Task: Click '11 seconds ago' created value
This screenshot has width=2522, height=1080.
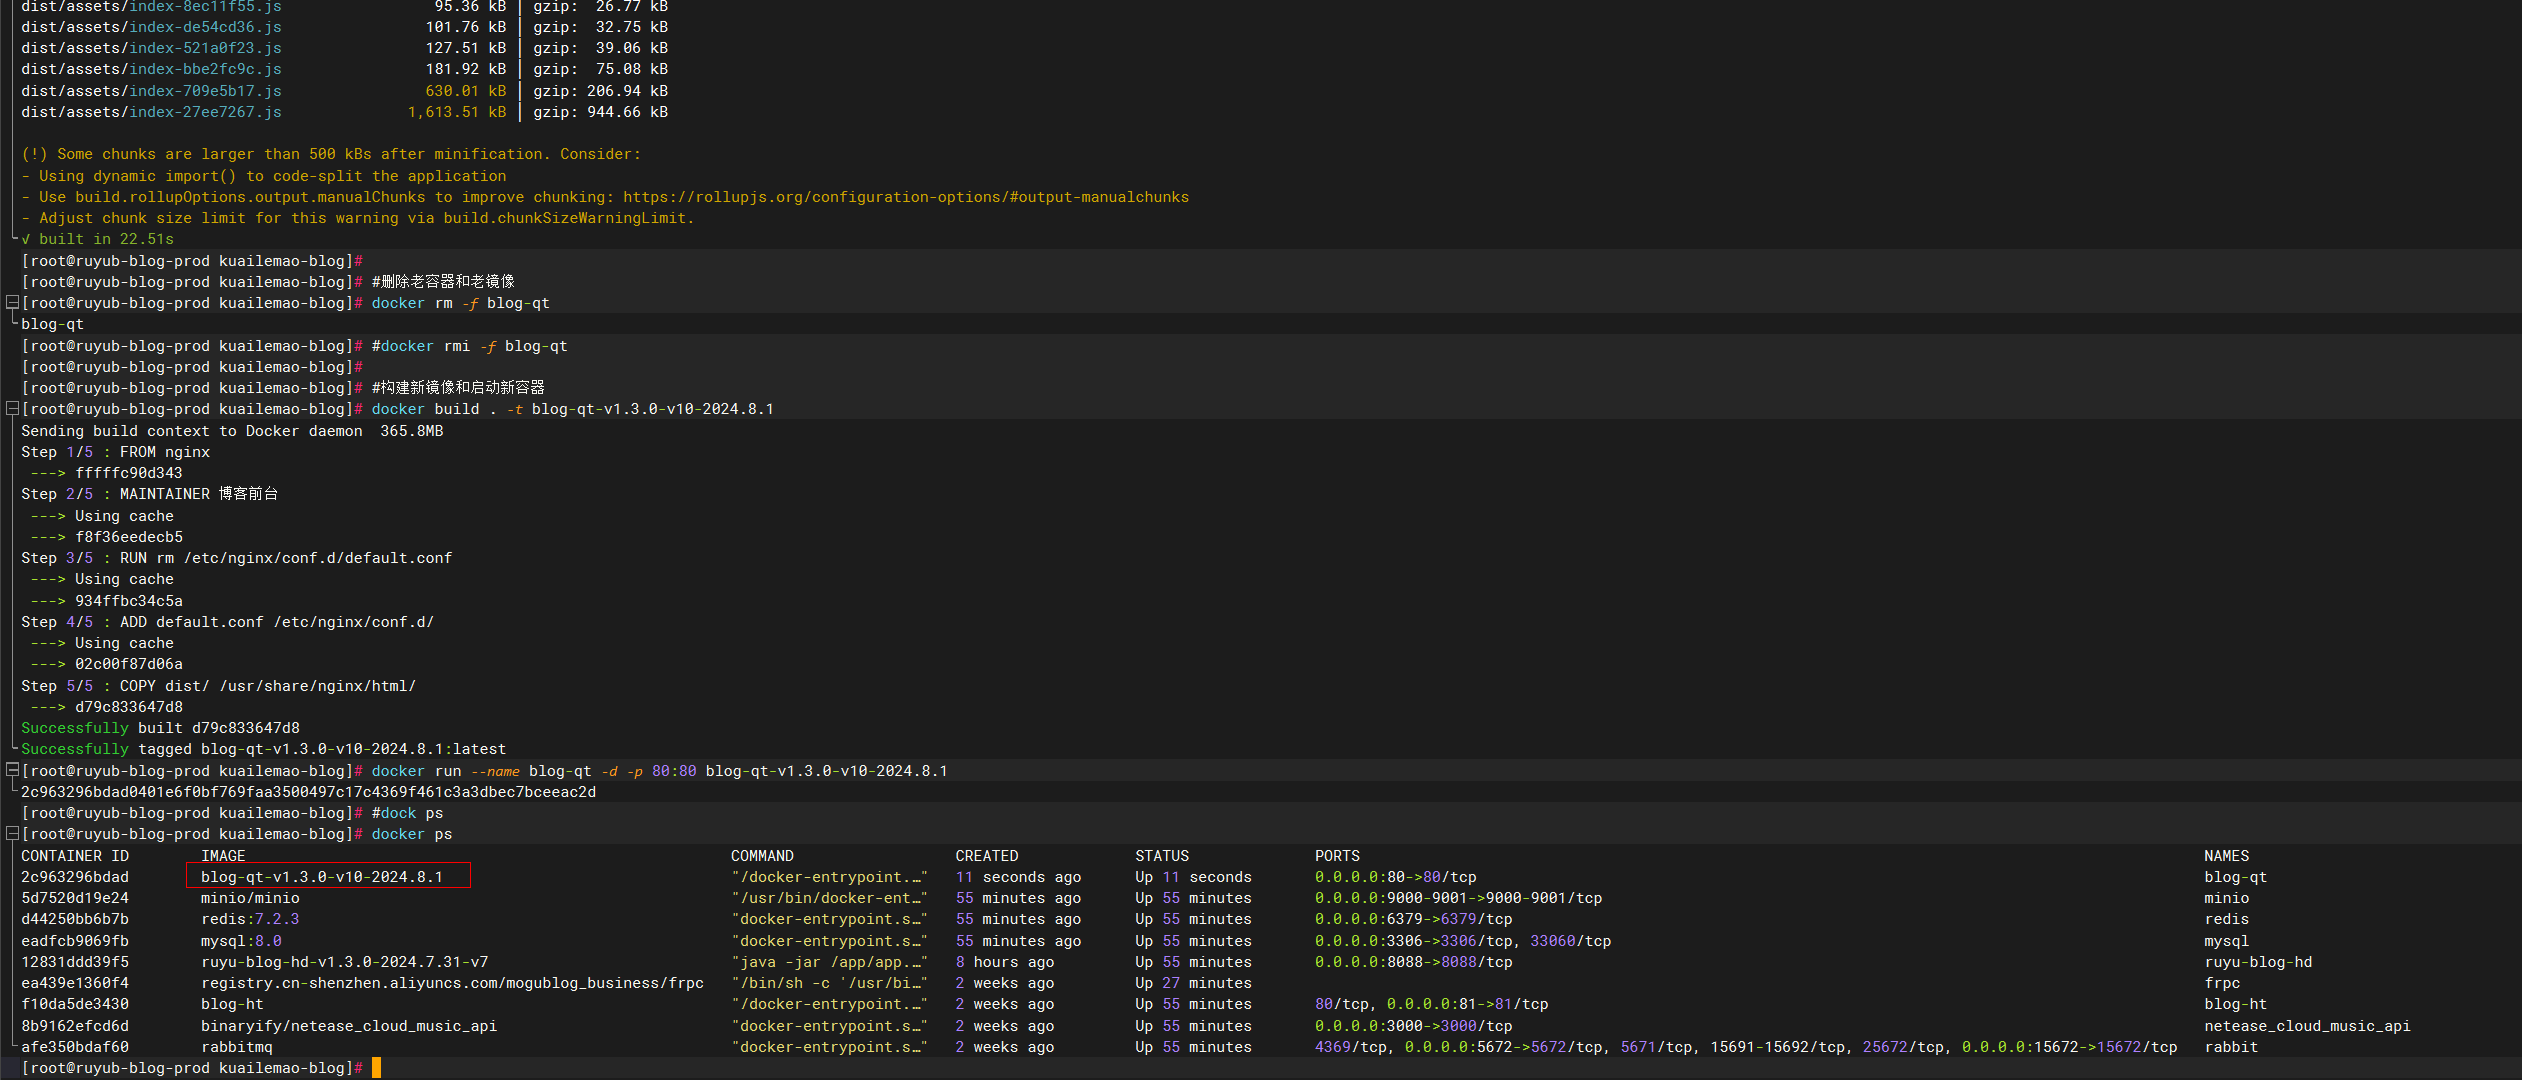Action: (1018, 877)
